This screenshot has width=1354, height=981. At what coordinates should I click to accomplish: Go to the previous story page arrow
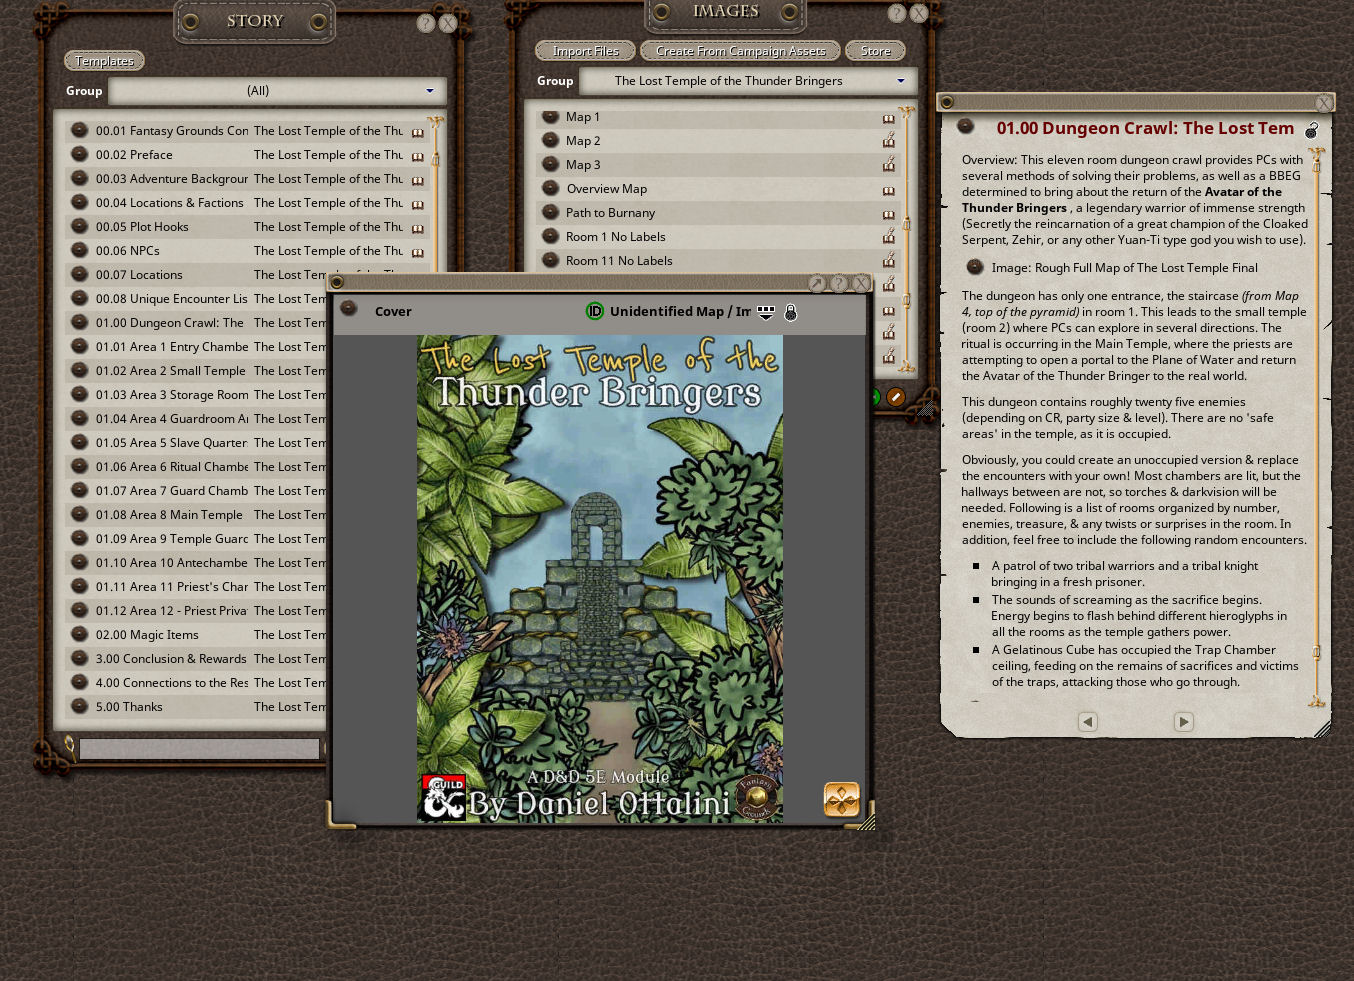(x=1088, y=722)
